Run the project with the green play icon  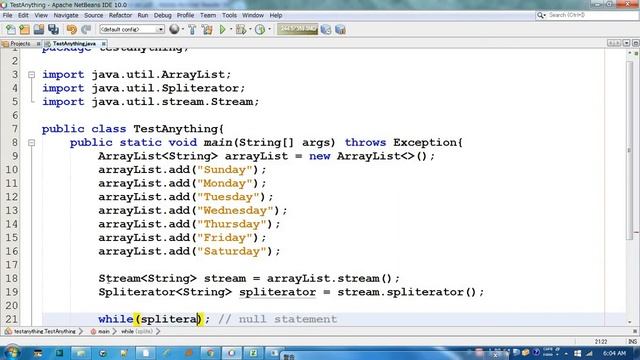coord(222,29)
